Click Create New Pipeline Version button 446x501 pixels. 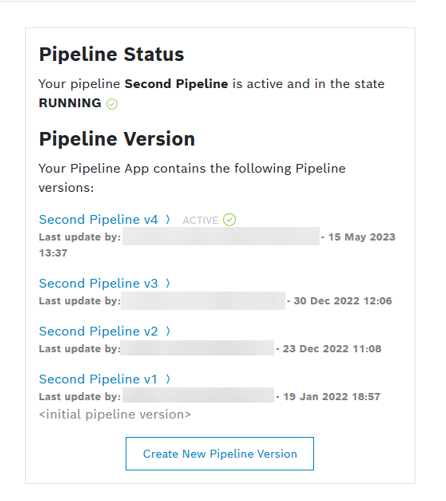220,454
